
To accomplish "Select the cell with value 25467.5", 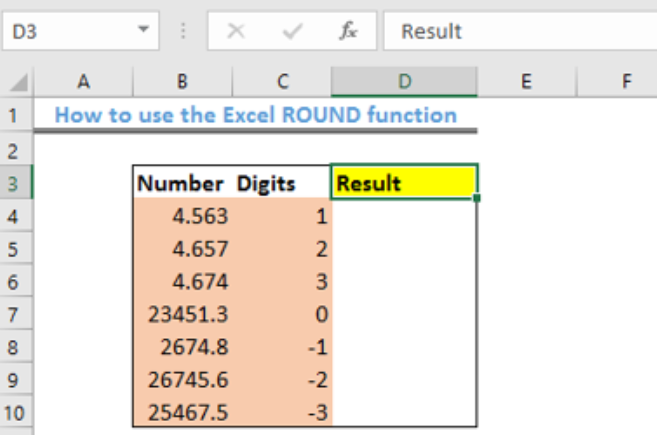I will [183, 412].
